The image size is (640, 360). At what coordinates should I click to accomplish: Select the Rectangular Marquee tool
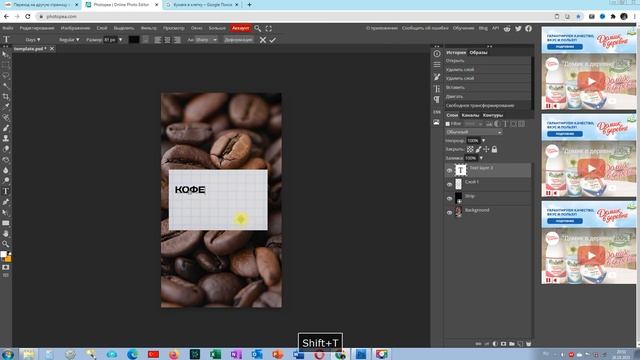(x=6, y=65)
